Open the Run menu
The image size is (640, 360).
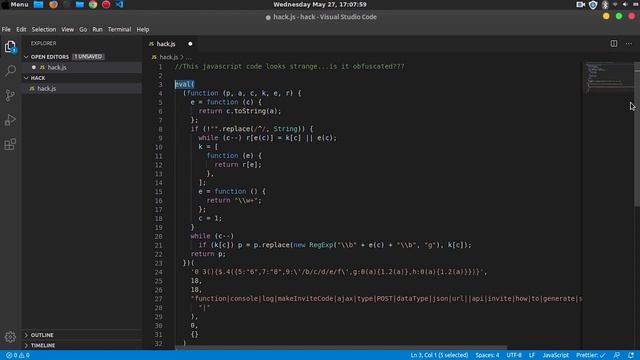97,29
